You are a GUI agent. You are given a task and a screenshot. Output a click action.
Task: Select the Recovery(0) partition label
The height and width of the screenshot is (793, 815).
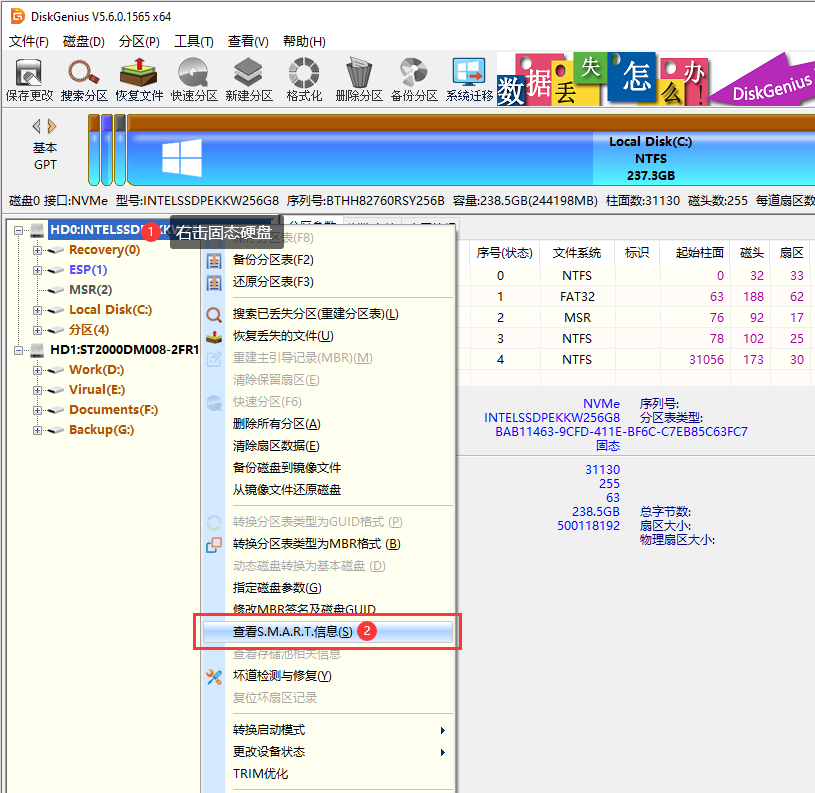(x=104, y=250)
